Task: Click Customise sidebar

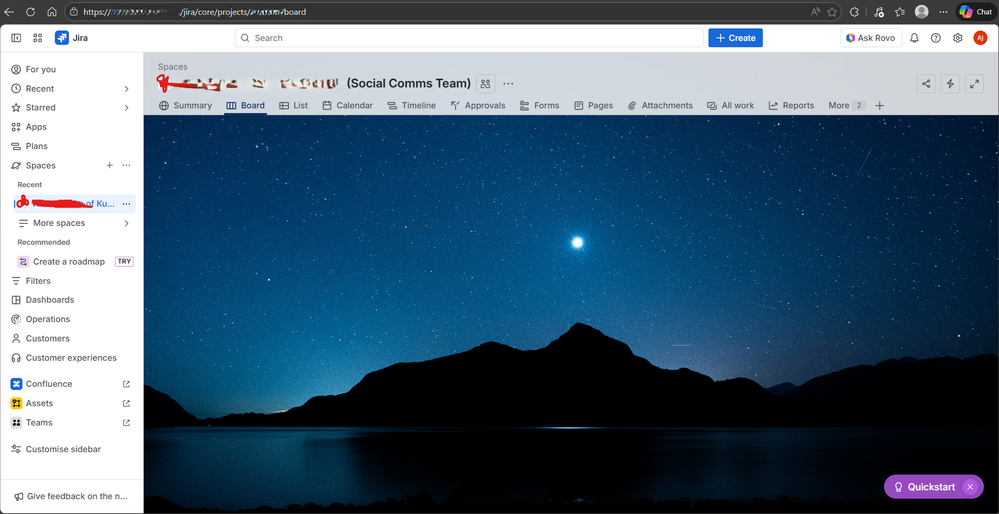Action: (63, 449)
